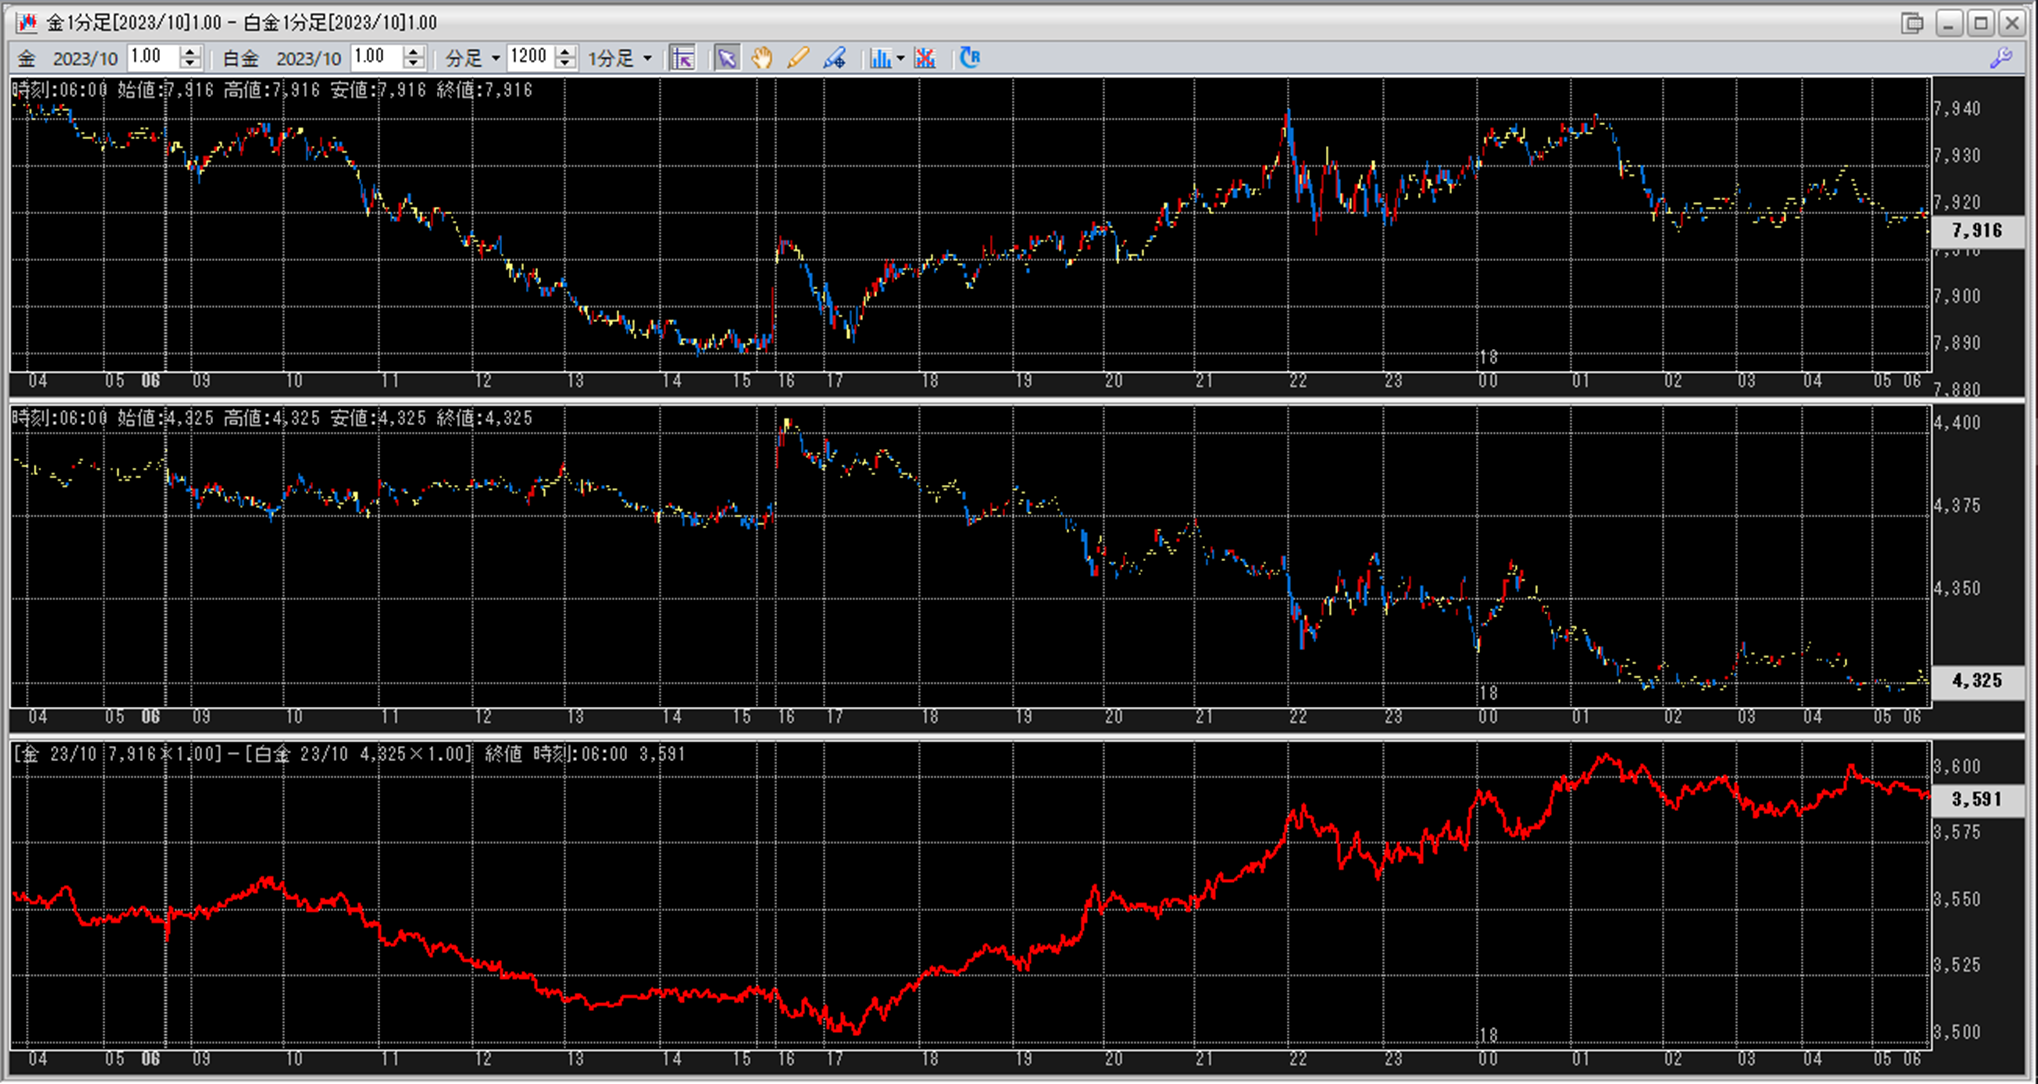Click the 3,591 spread price marker
The image size is (2038, 1084).
[x=1976, y=799]
